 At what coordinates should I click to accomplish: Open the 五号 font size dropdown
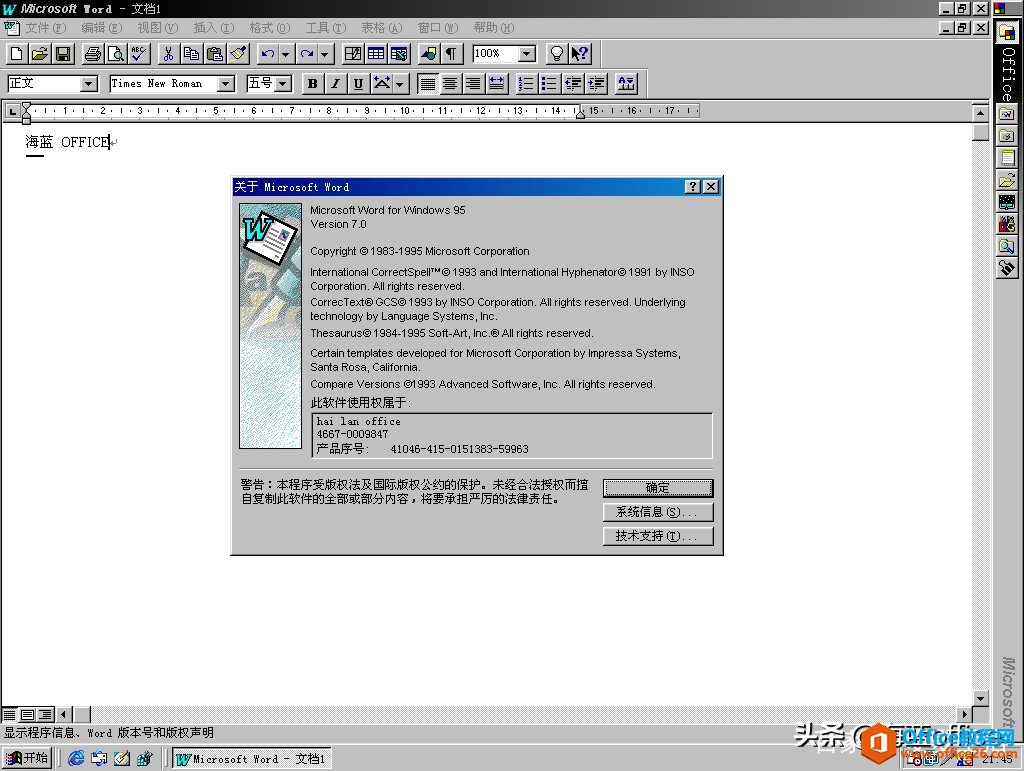(x=283, y=84)
